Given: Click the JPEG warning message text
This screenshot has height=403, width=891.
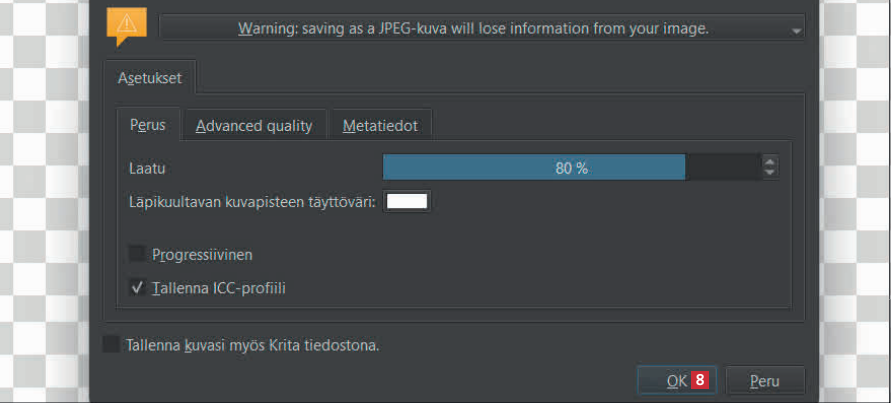Looking at the screenshot, I should (x=473, y=28).
